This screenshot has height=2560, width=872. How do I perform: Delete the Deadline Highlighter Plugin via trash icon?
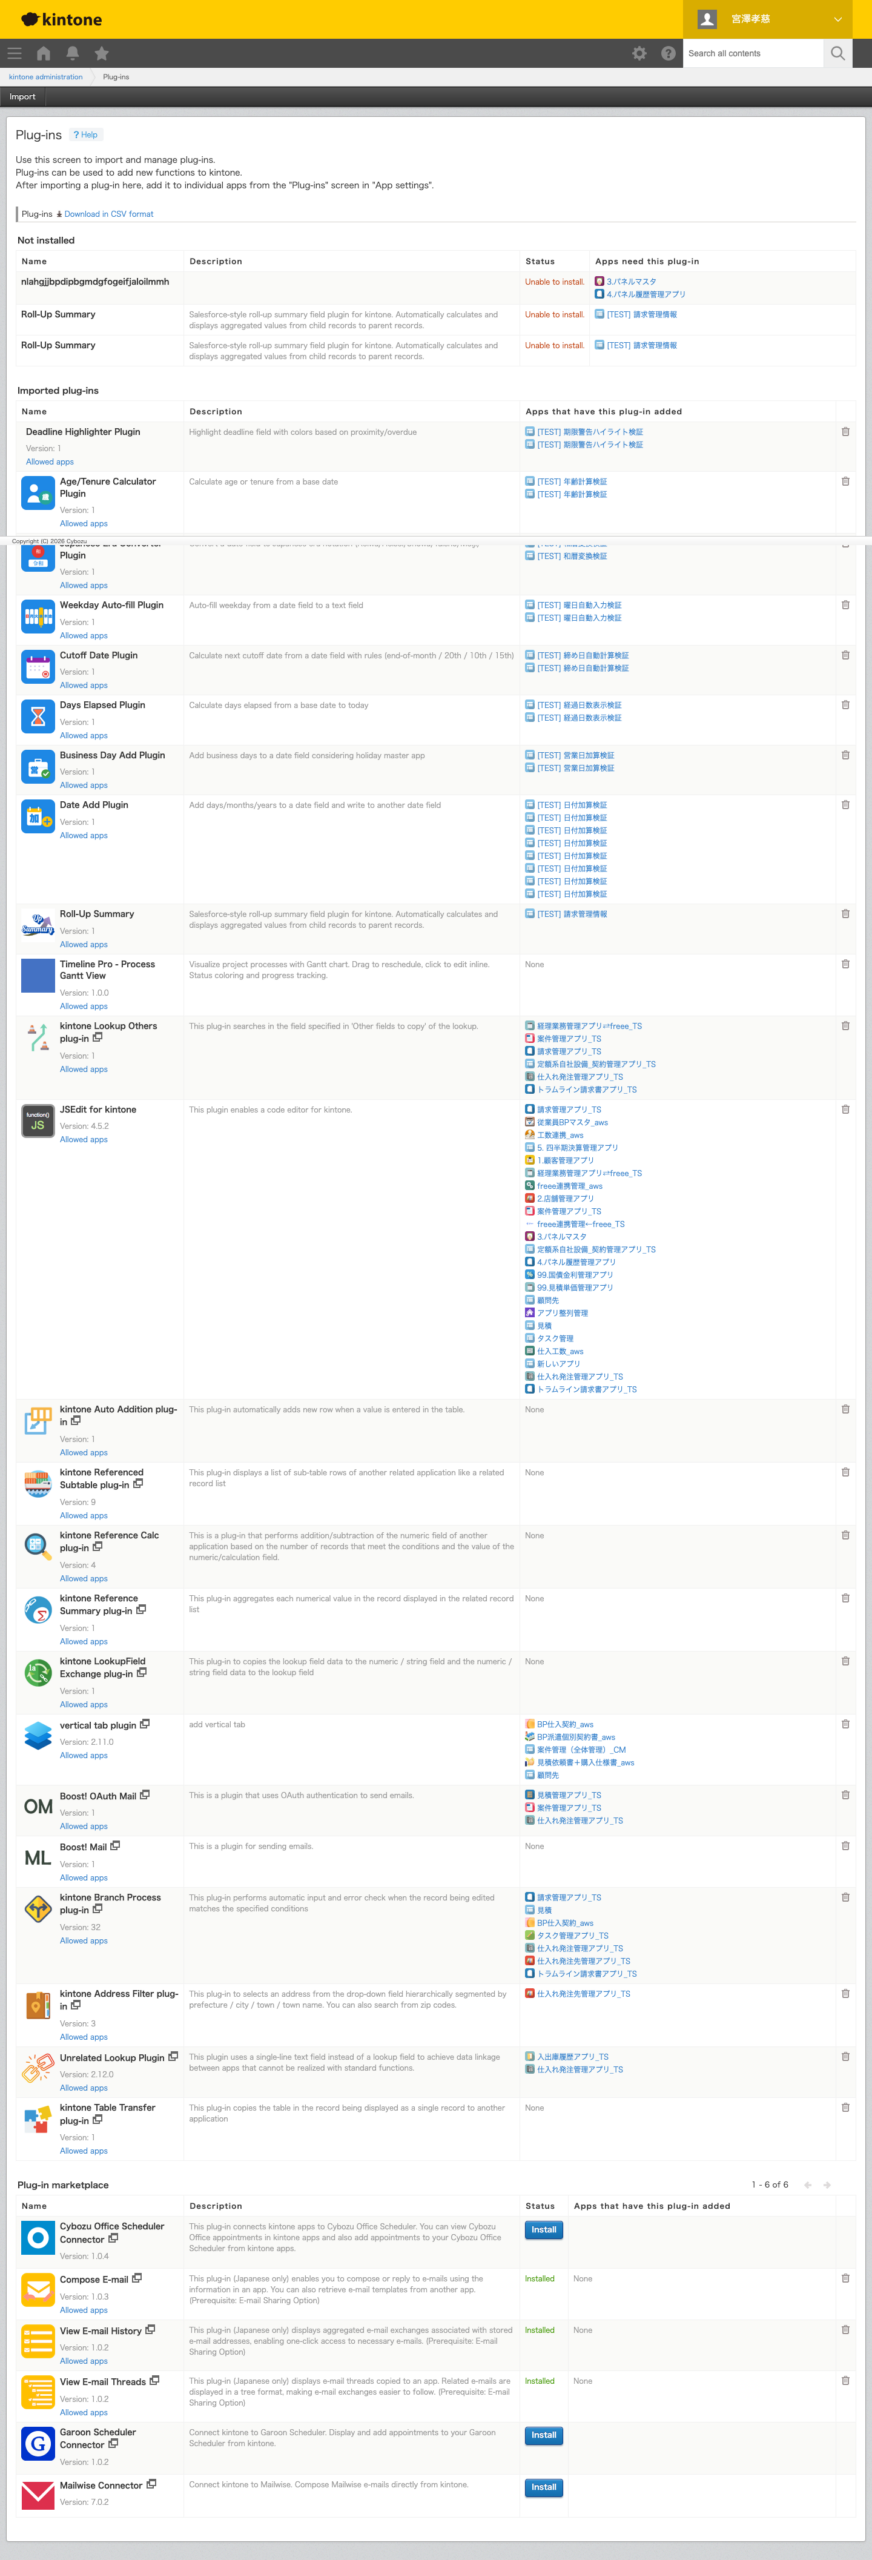[845, 432]
